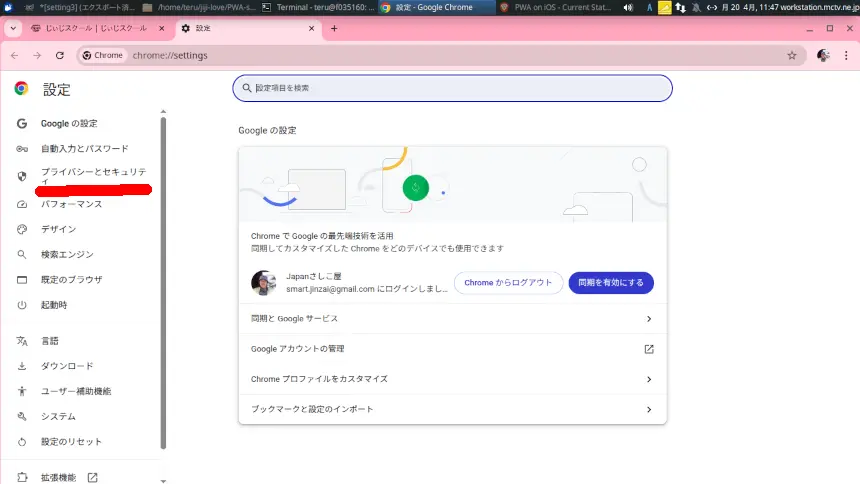Image resolution: width=860 pixels, height=484 pixels.
Task: Click the Chrome site info chip
Action: click(x=103, y=55)
